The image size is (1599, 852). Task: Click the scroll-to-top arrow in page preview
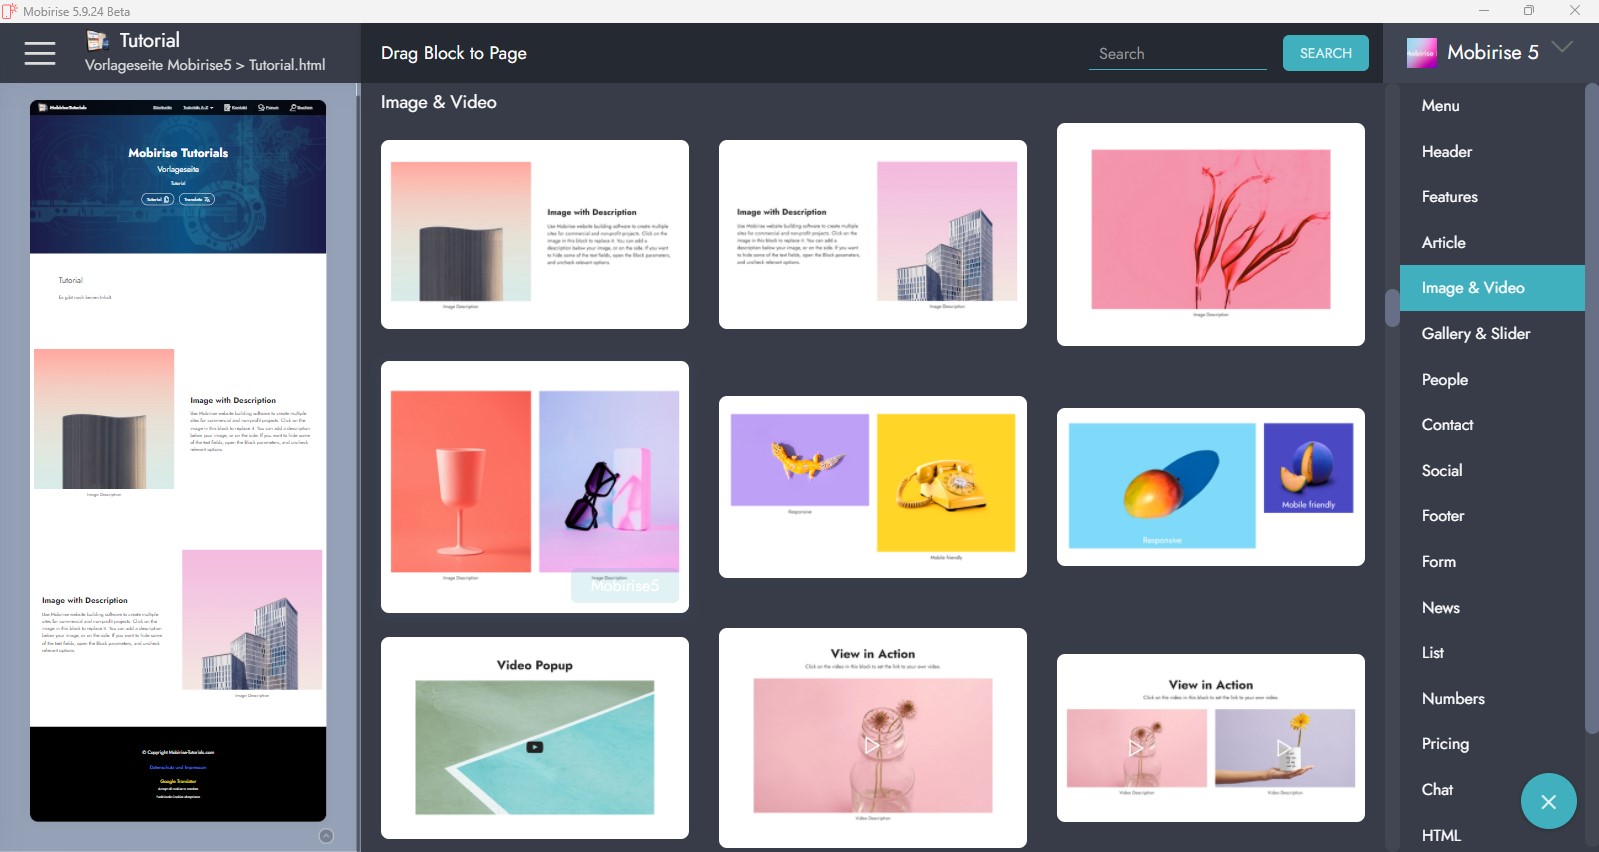pos(326,836)
